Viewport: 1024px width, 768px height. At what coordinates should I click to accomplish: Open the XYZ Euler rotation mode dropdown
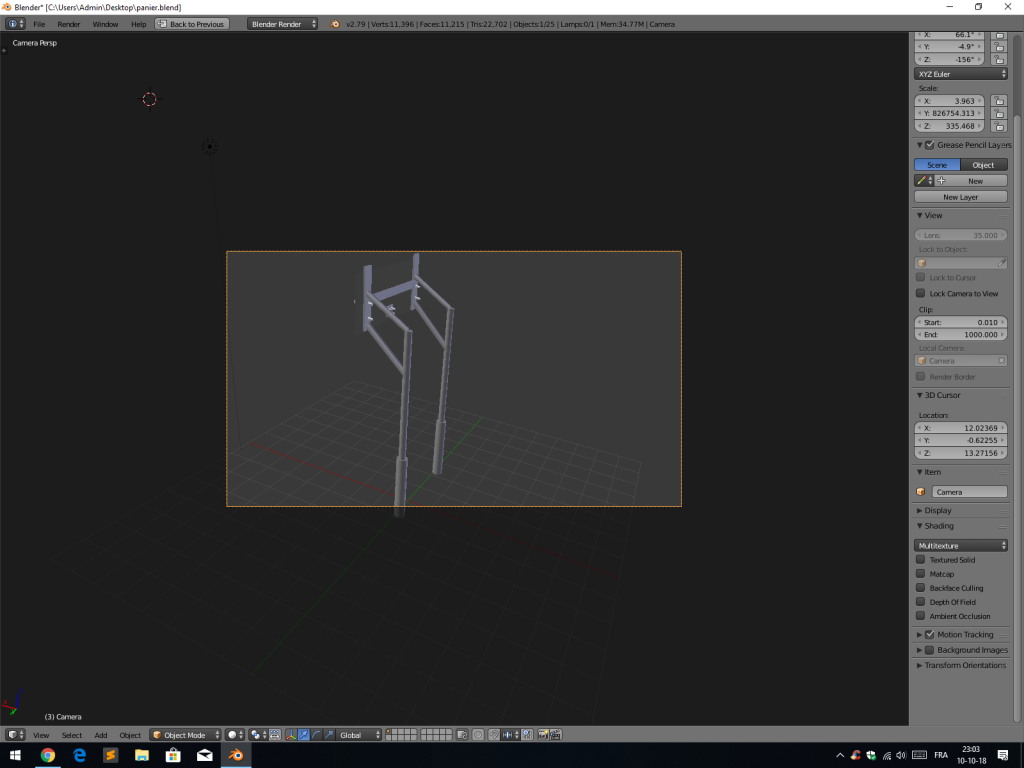point(961,74)
